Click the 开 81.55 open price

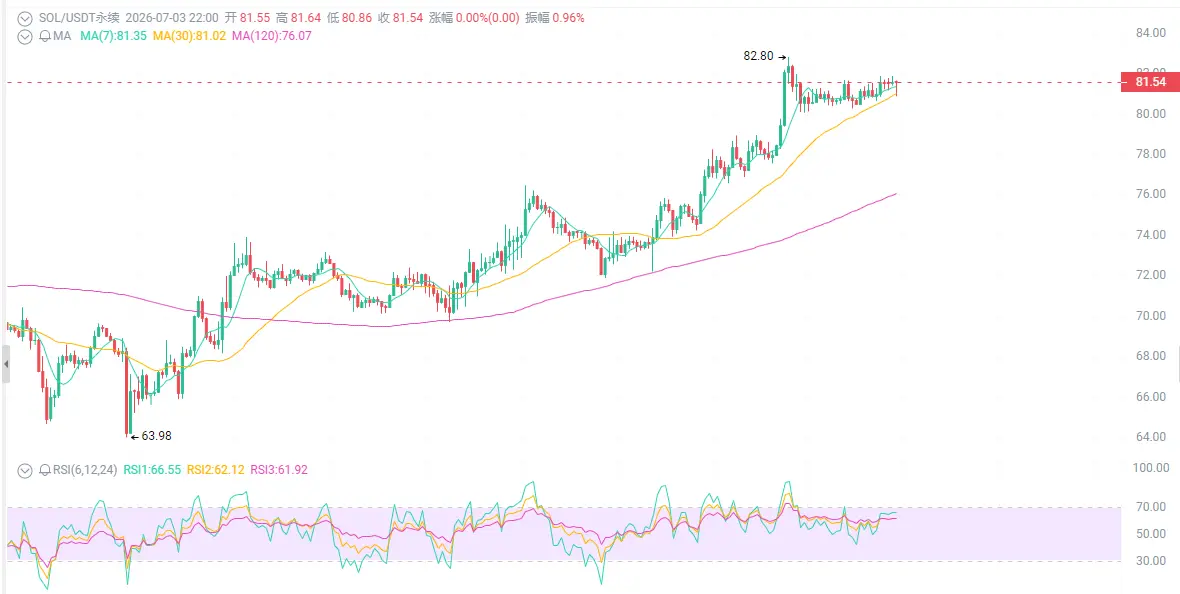click(x=246, y=17)
